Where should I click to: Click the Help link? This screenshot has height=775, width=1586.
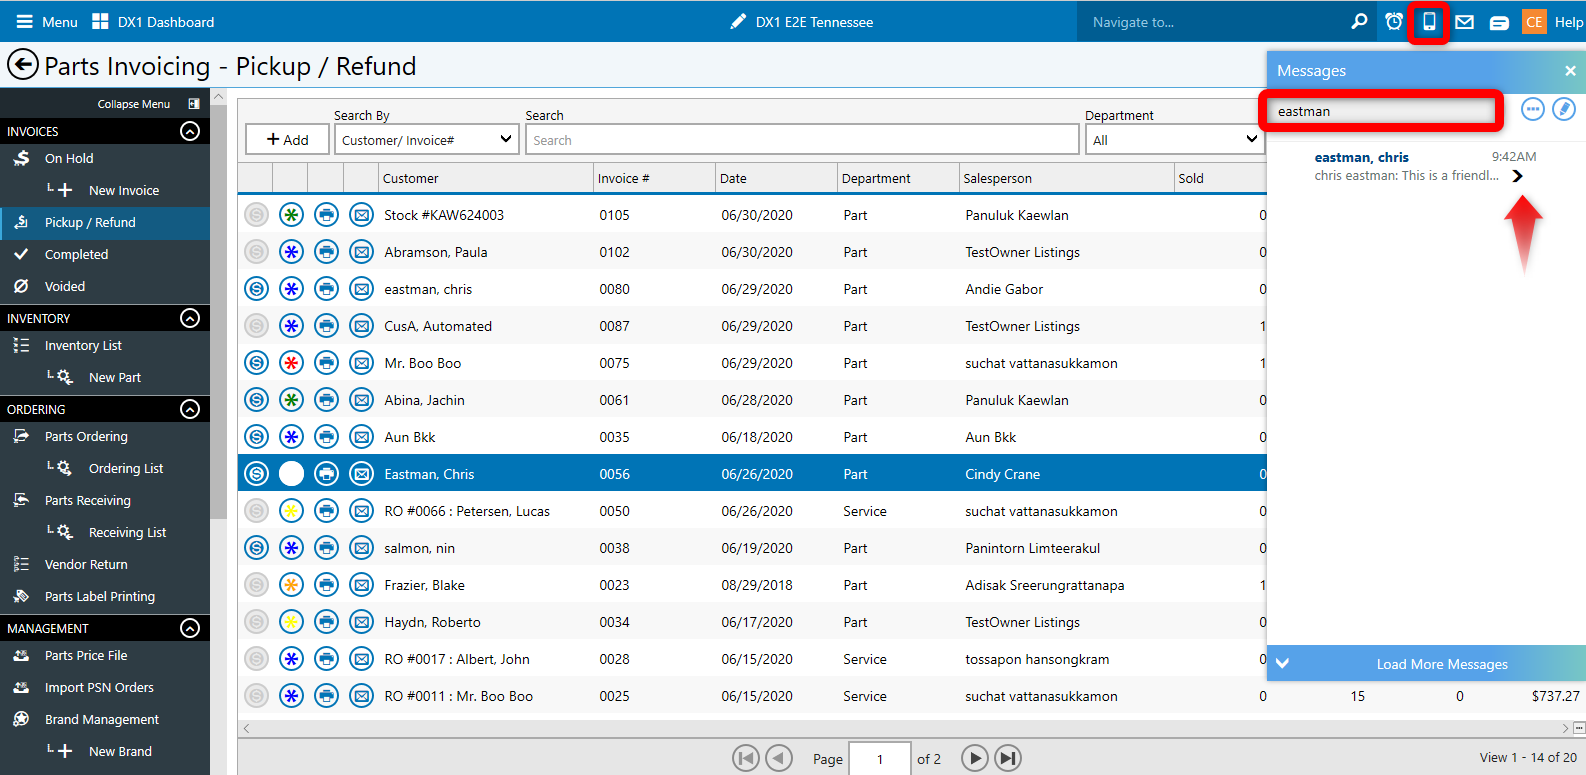(1568, 22)
